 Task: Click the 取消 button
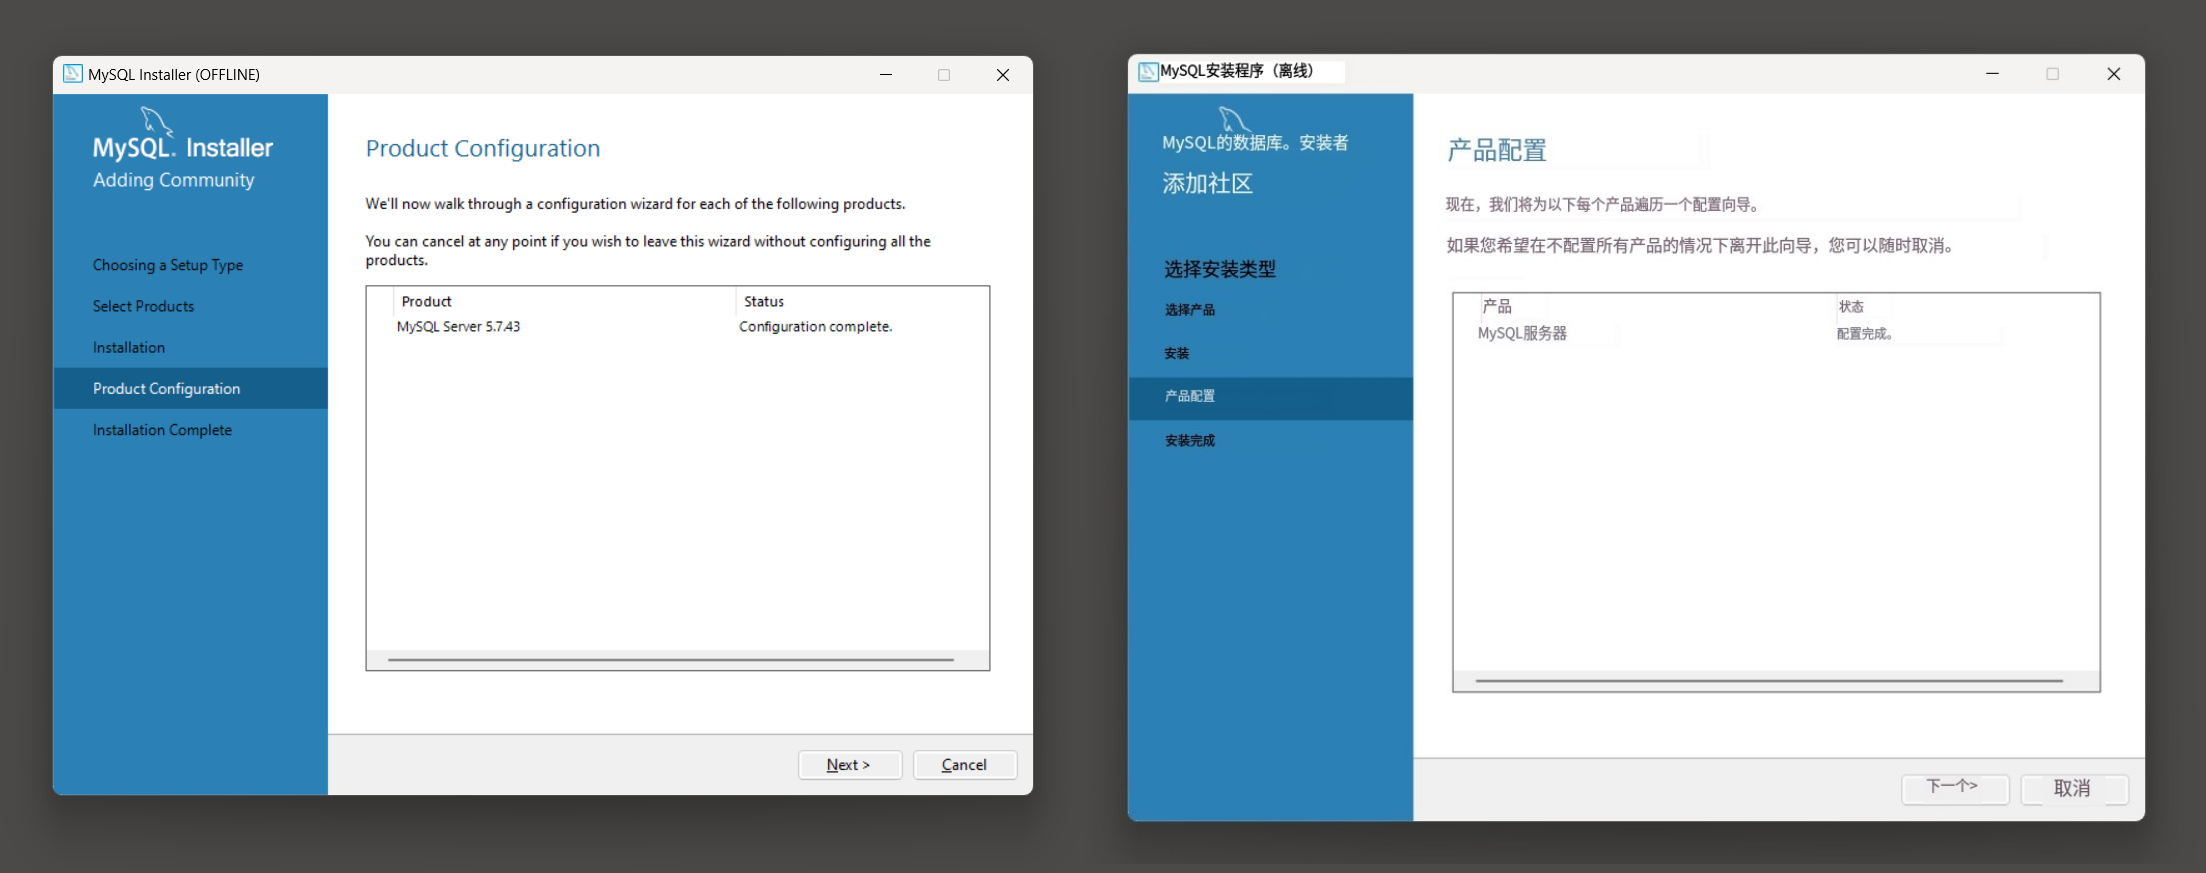[2074, 788]
